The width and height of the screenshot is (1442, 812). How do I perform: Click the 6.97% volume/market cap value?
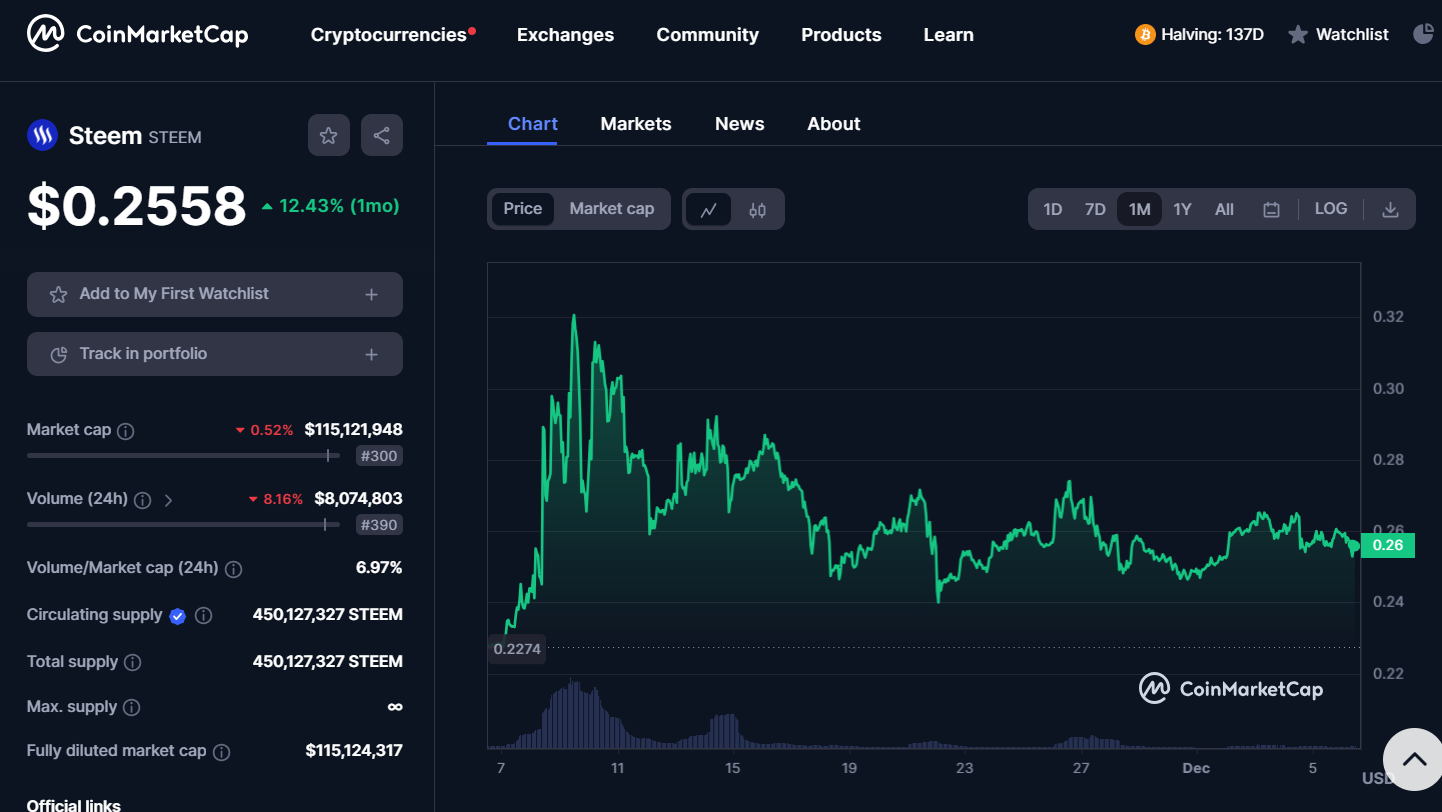click(379, 568)
